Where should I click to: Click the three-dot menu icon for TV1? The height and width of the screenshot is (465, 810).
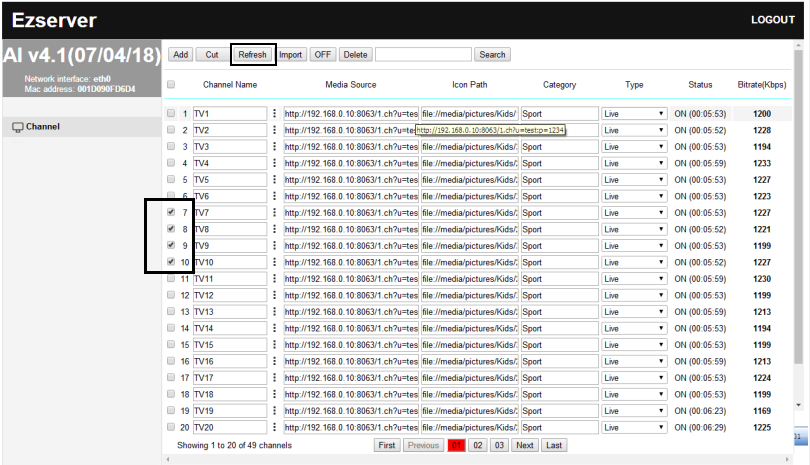point(275,114)
